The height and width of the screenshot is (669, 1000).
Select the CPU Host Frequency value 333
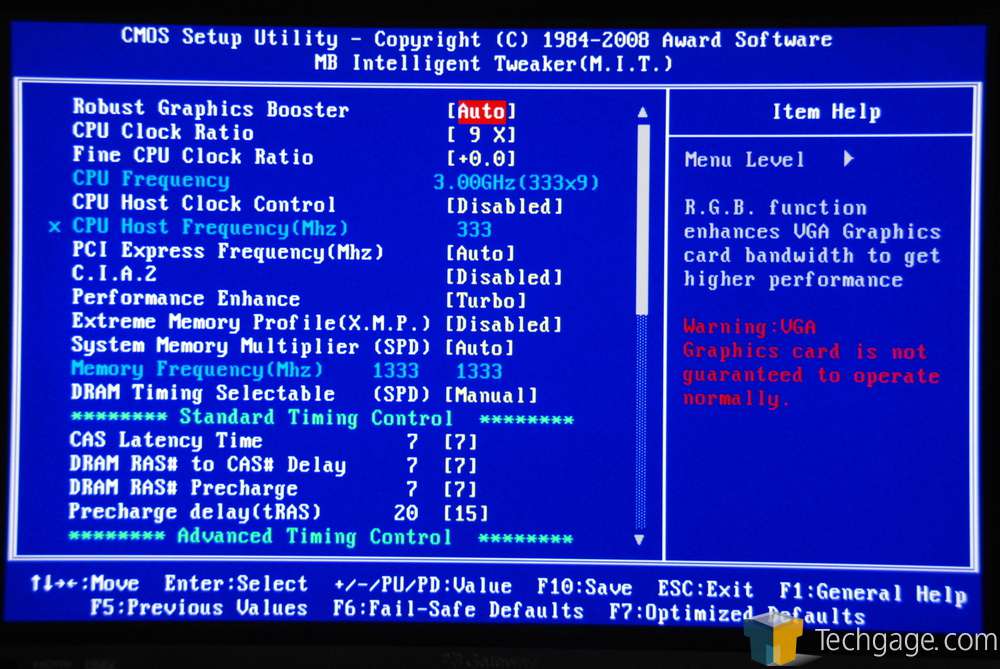[474, 230]
